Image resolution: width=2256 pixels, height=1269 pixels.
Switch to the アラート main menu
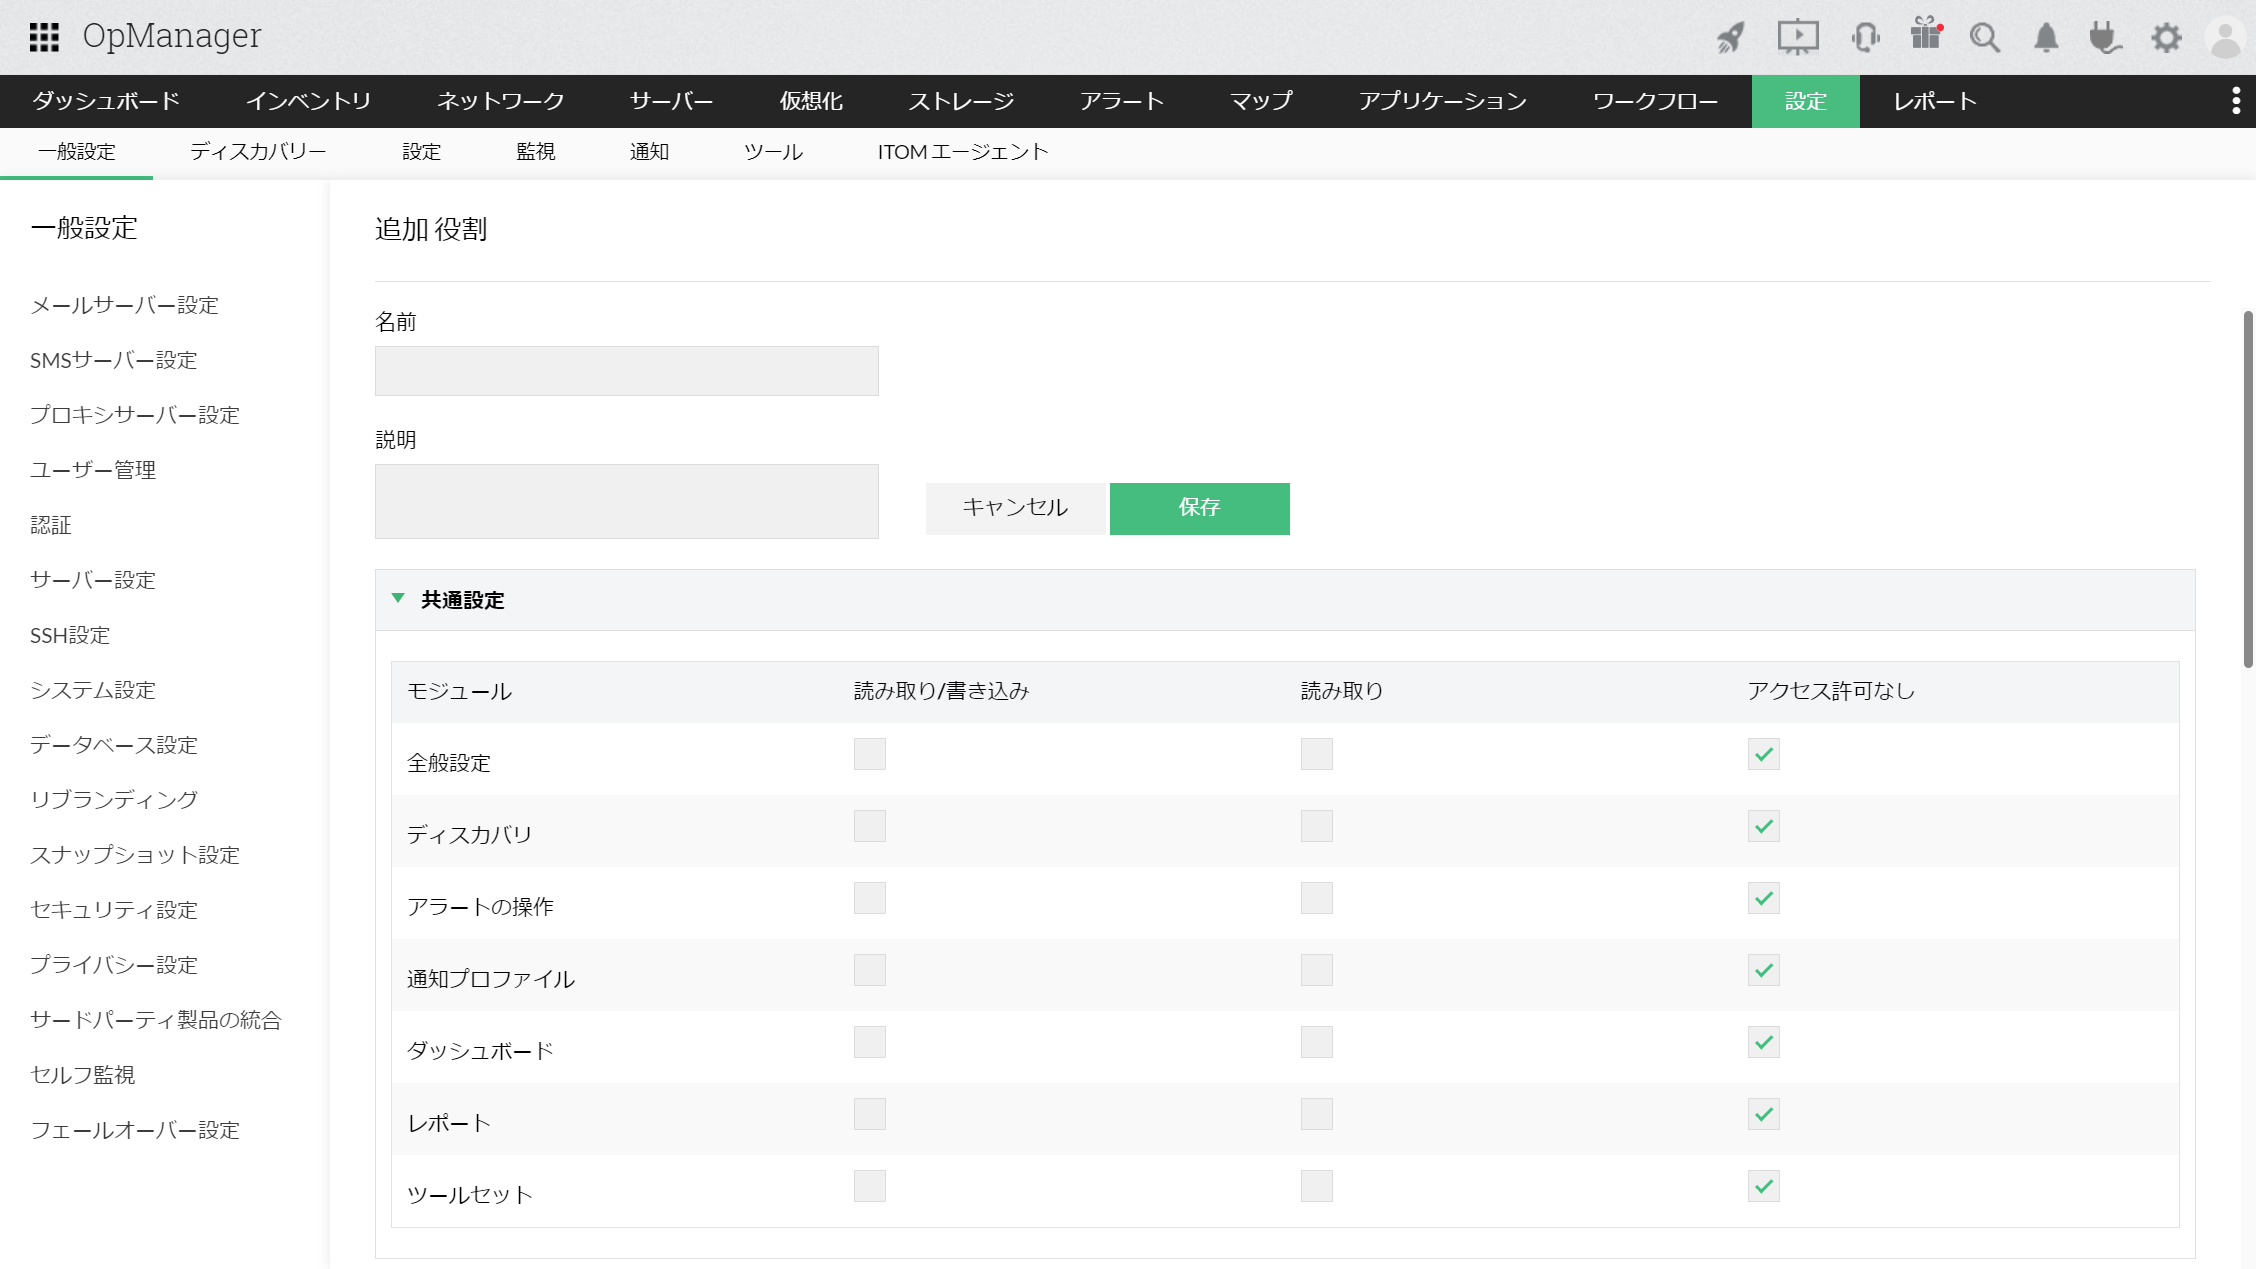coord(1121,101)
